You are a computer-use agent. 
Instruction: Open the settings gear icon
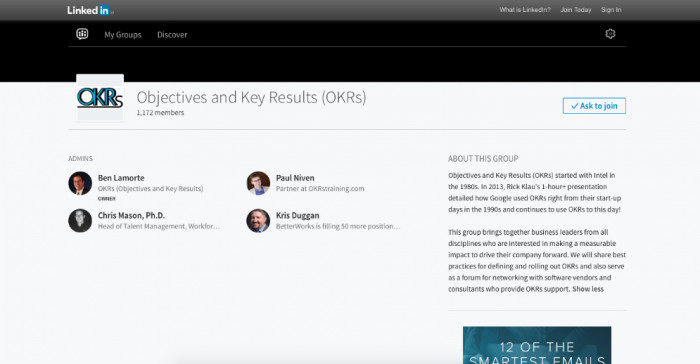click(610, 34)
